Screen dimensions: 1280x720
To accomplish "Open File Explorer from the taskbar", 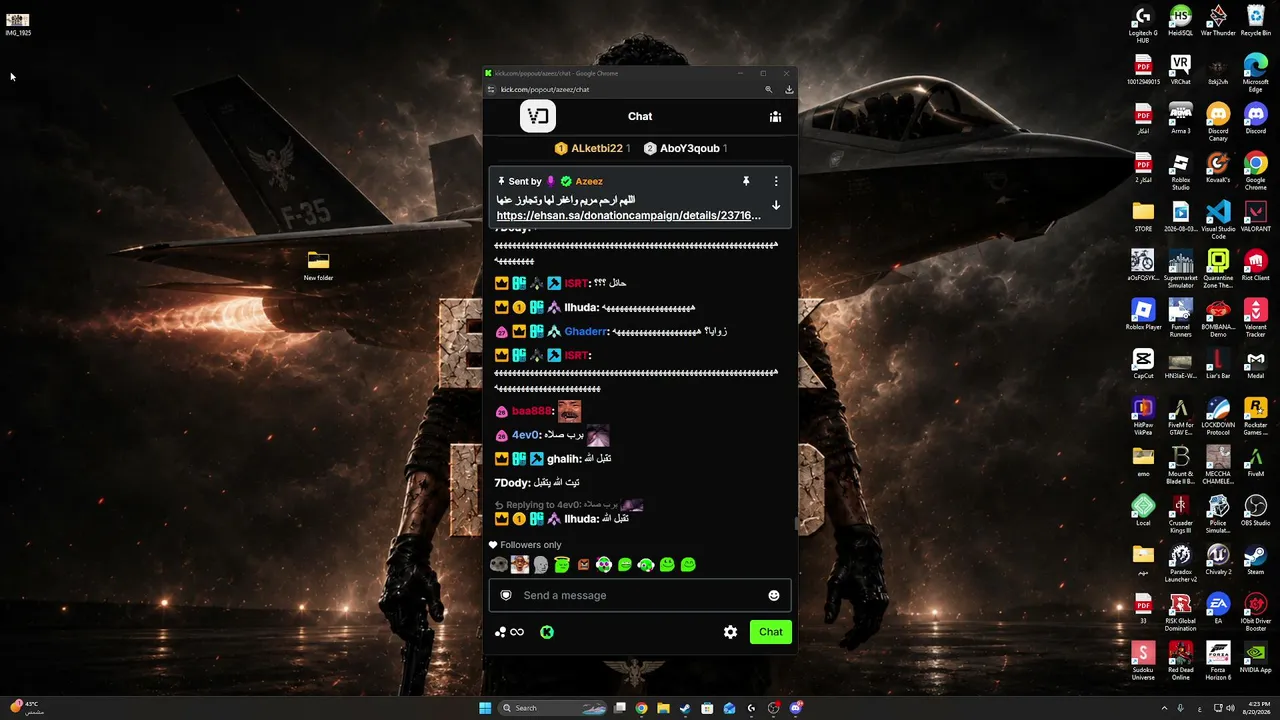I will [663, 708].
